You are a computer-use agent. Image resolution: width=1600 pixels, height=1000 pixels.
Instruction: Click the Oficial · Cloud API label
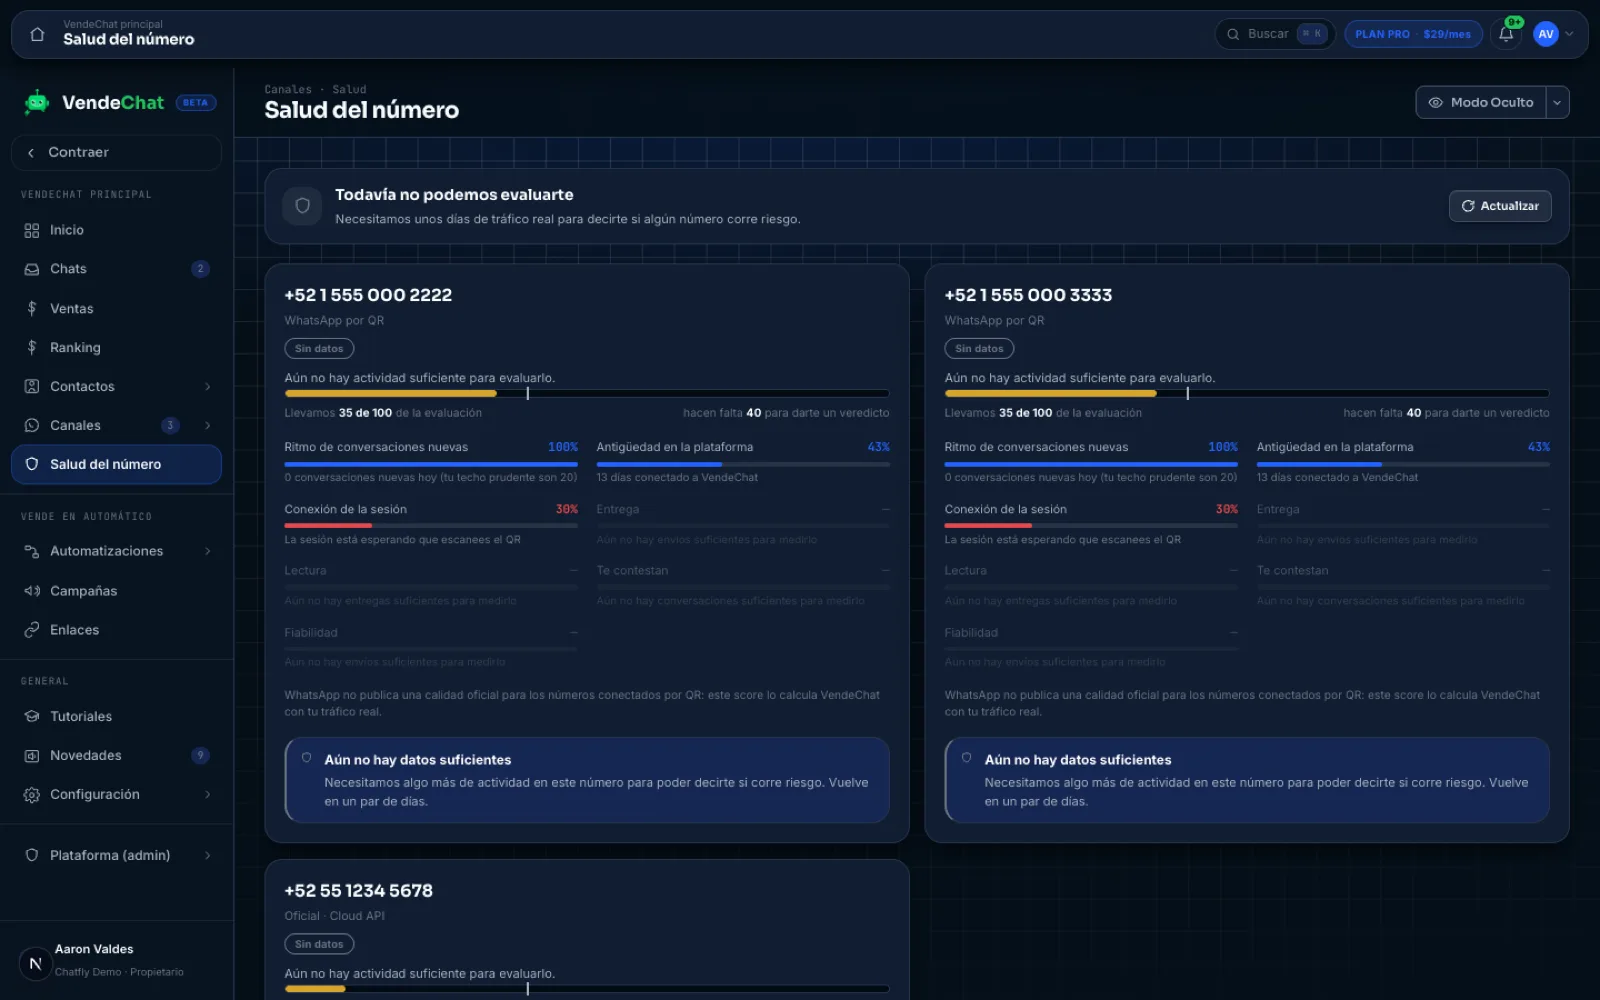pyautogui.click(x=334, y=916)
